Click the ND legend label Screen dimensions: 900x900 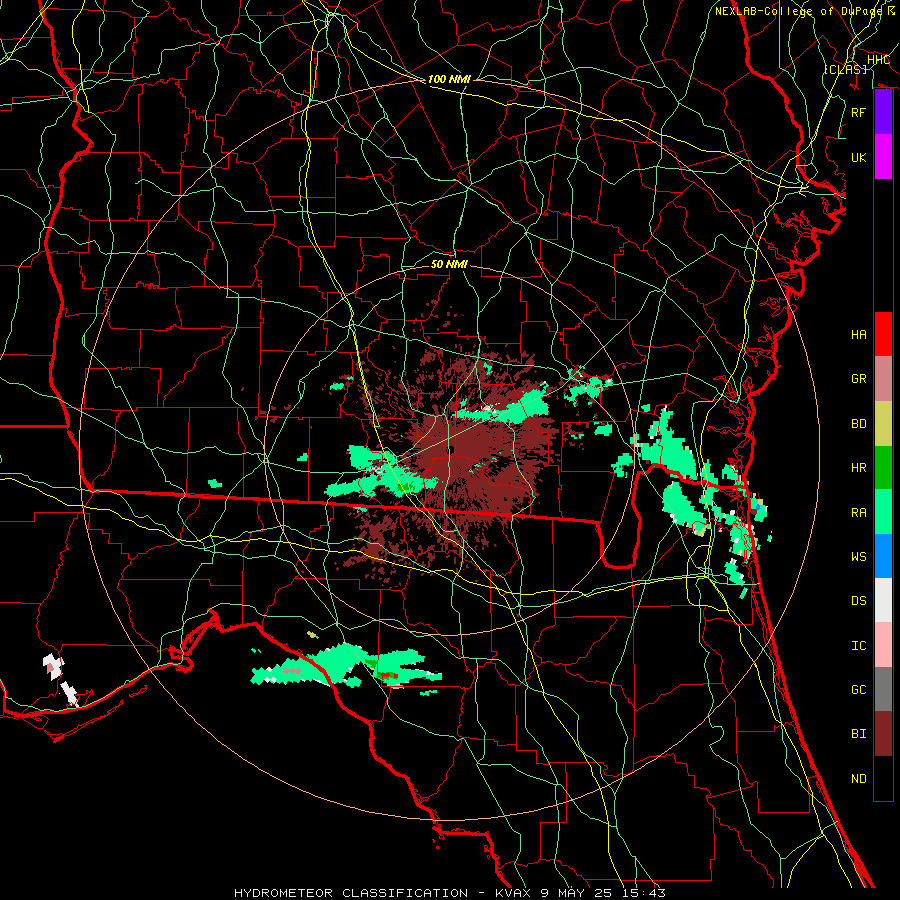pos(859,779)
